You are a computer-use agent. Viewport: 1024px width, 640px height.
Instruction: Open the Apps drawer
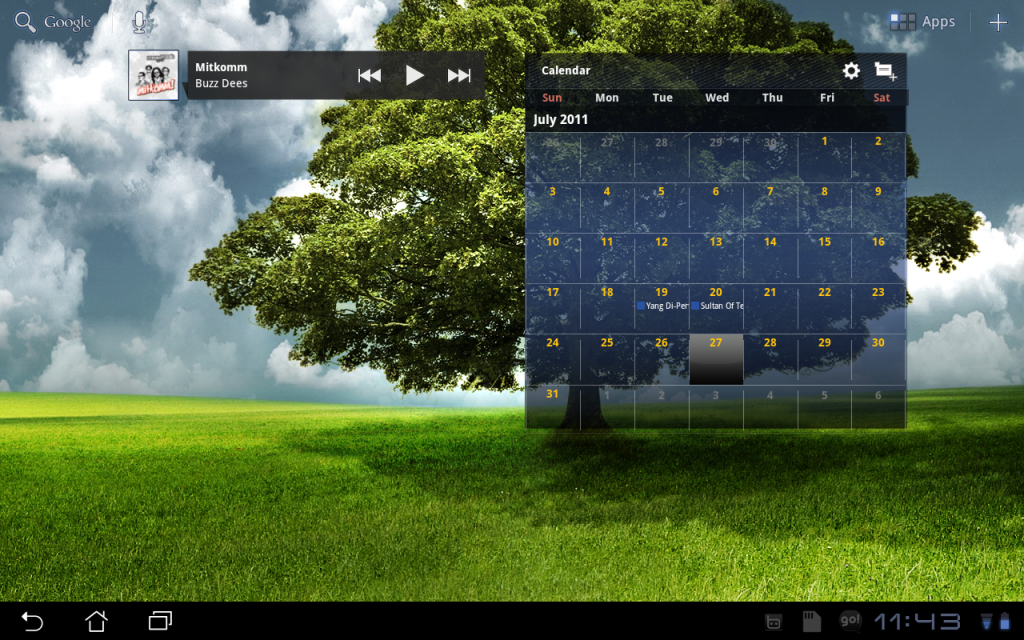coord(922,22)
